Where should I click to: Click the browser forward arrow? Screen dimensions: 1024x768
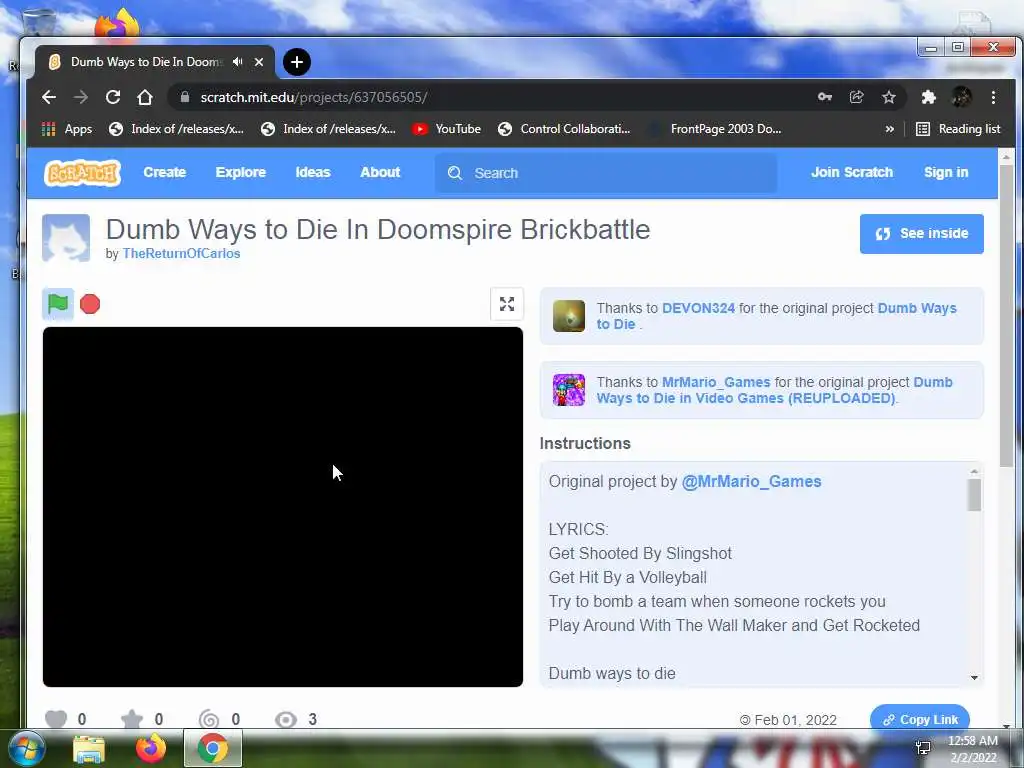pyautogui.click(x=81, y=97)
